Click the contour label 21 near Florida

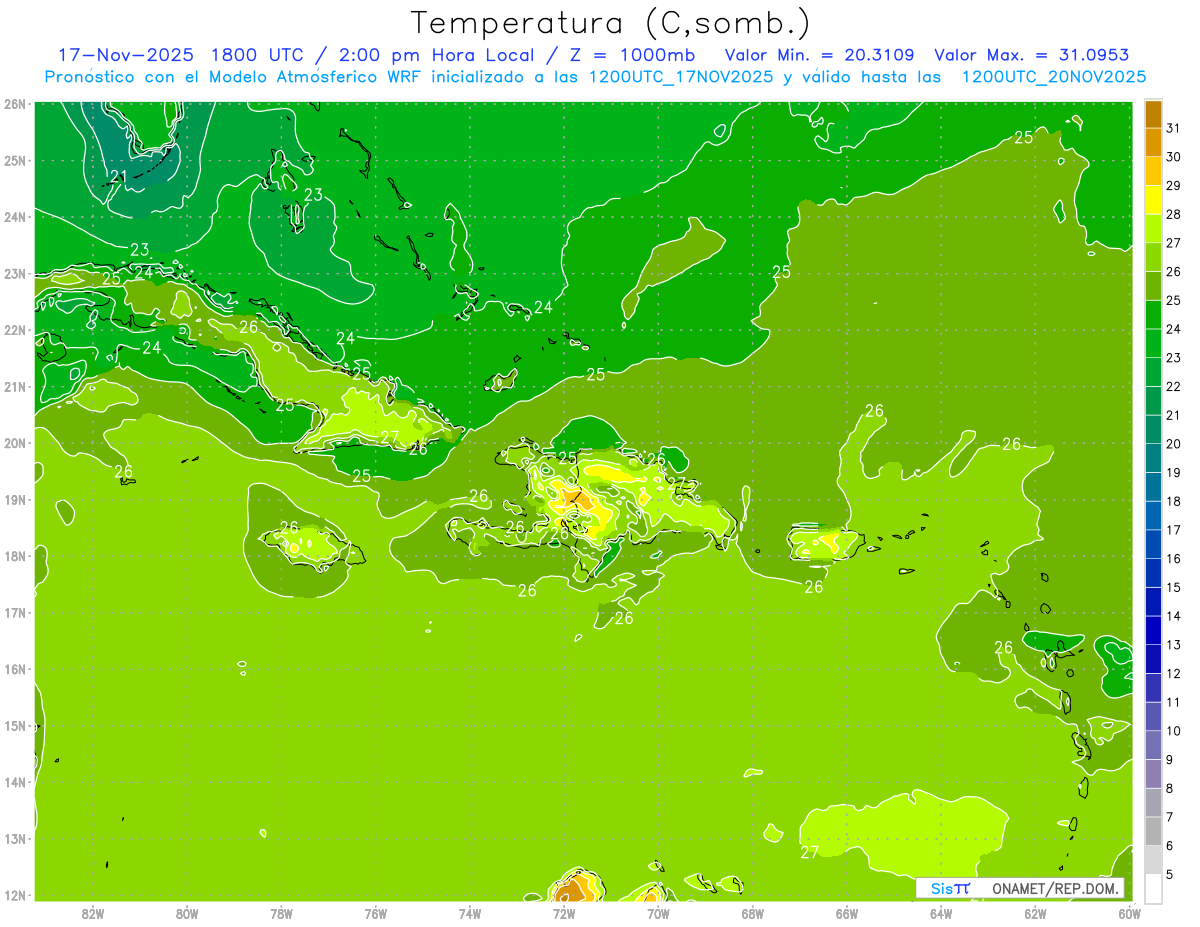[118, 177]
